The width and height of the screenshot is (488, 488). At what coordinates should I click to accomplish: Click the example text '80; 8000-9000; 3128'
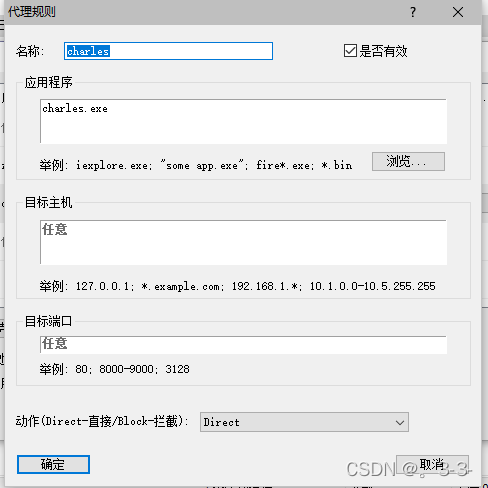tap(132, 369)
